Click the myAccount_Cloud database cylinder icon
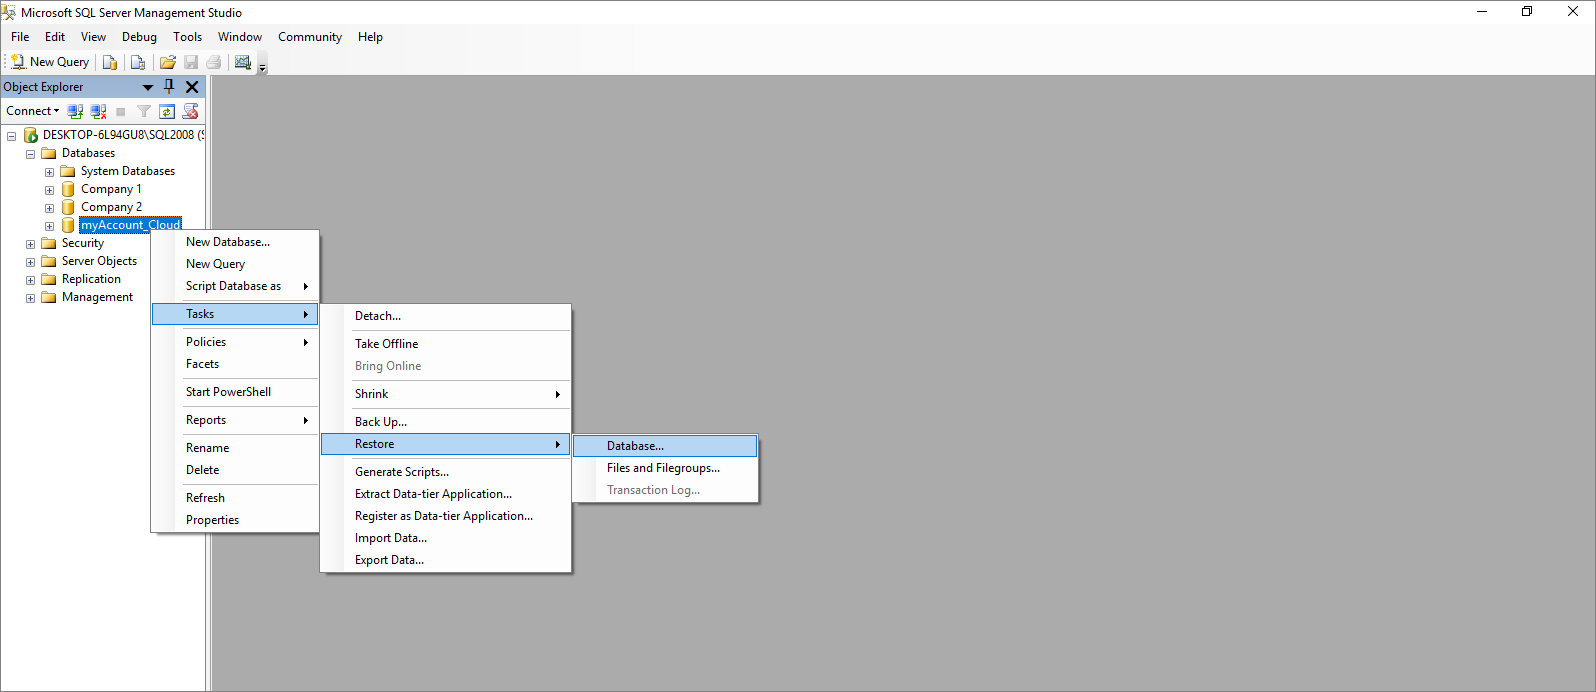This screenshot has height=692, width=1596. (68, 225)
